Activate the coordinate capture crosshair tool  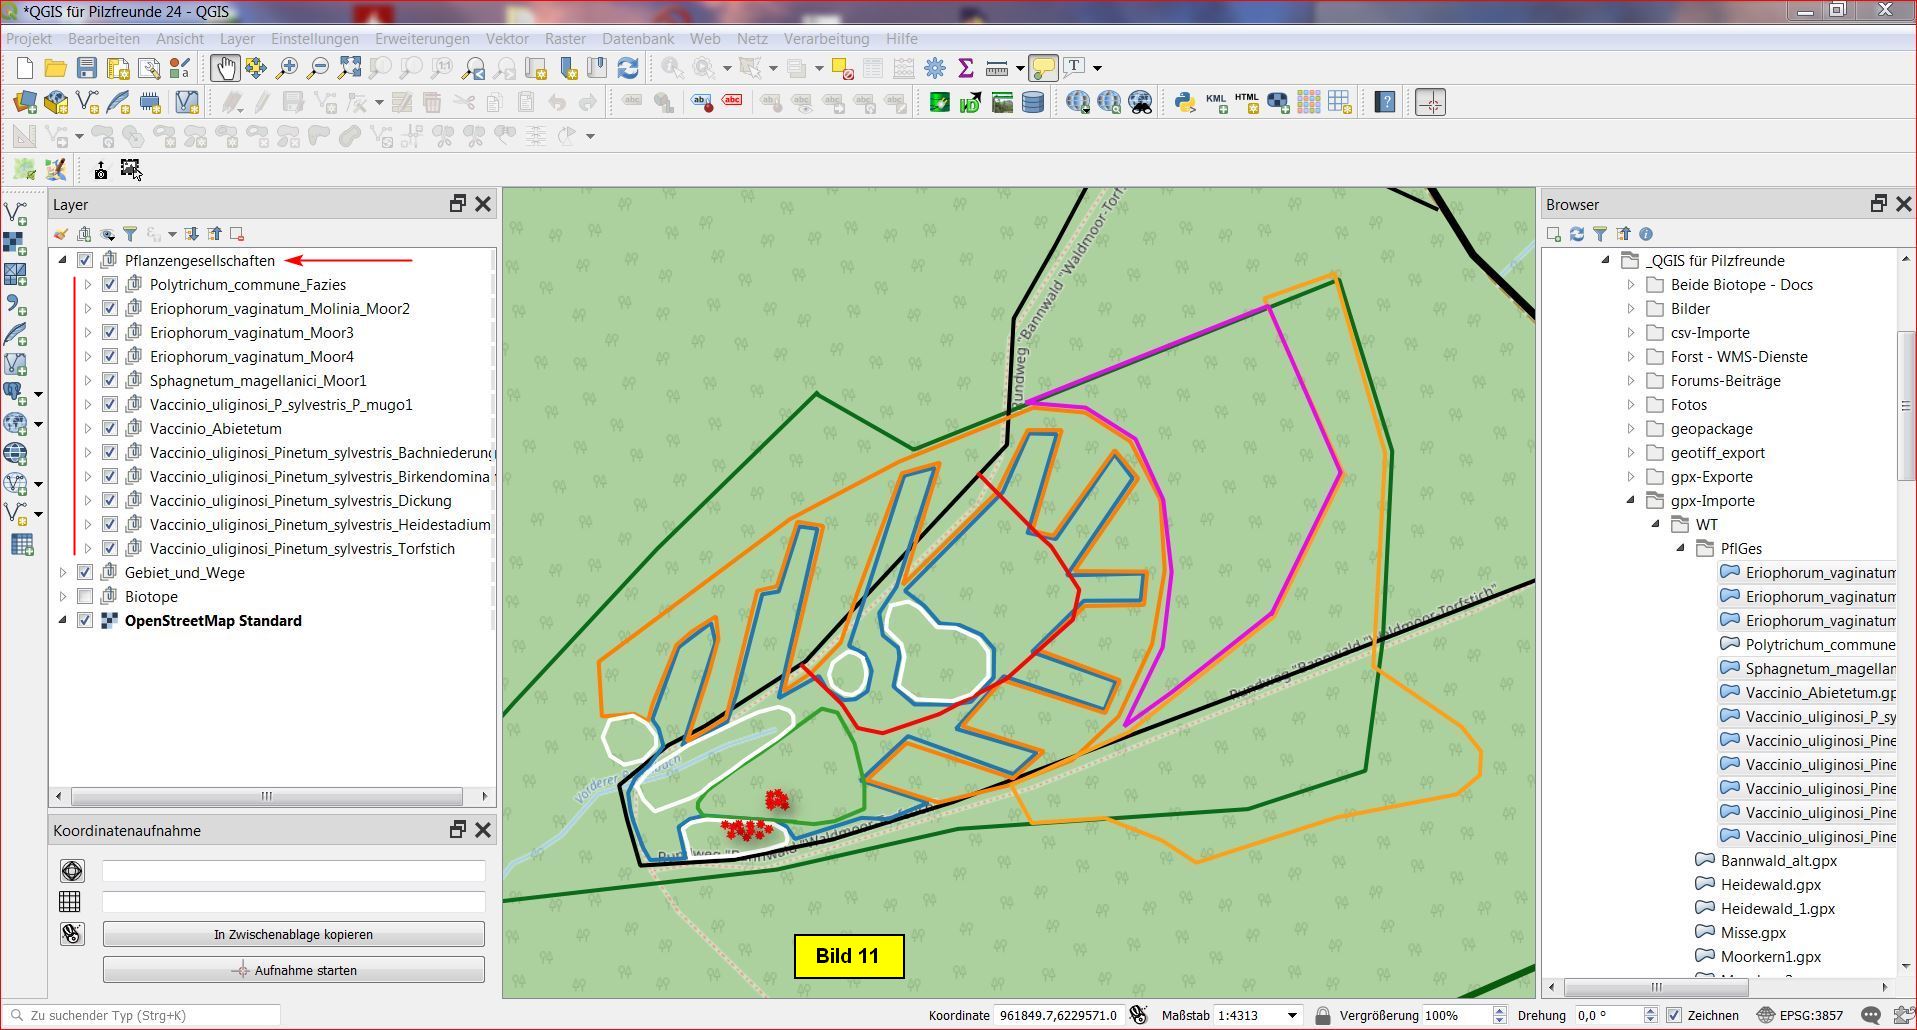coord(1430,102)
